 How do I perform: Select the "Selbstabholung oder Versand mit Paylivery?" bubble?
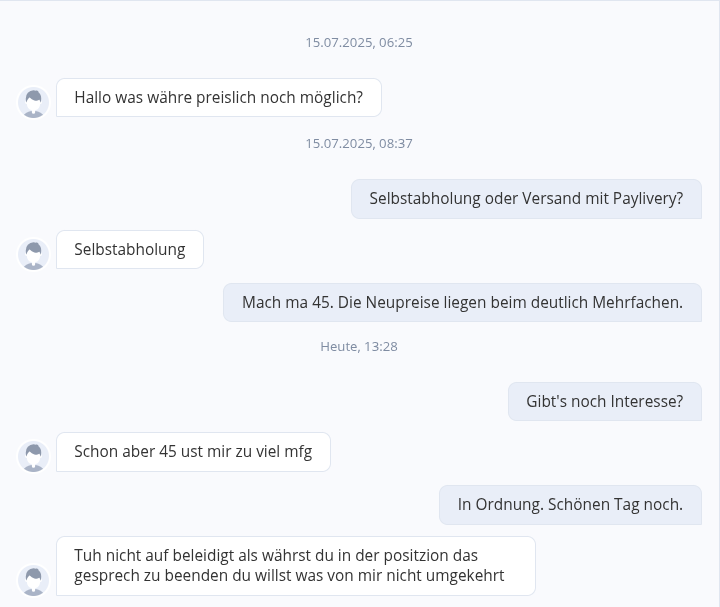[x=526, y=199]
